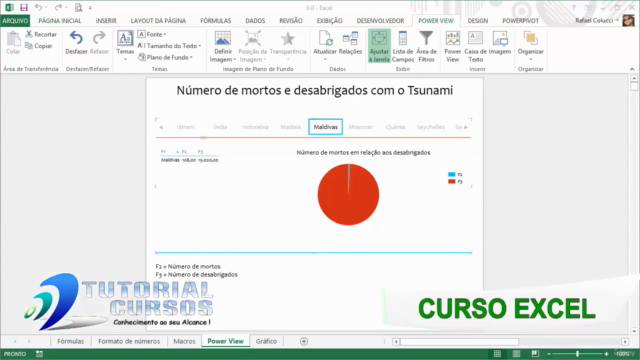Switch to Page Layout view icon
Screen dimensions: 640x360
(x=516, y=354)
